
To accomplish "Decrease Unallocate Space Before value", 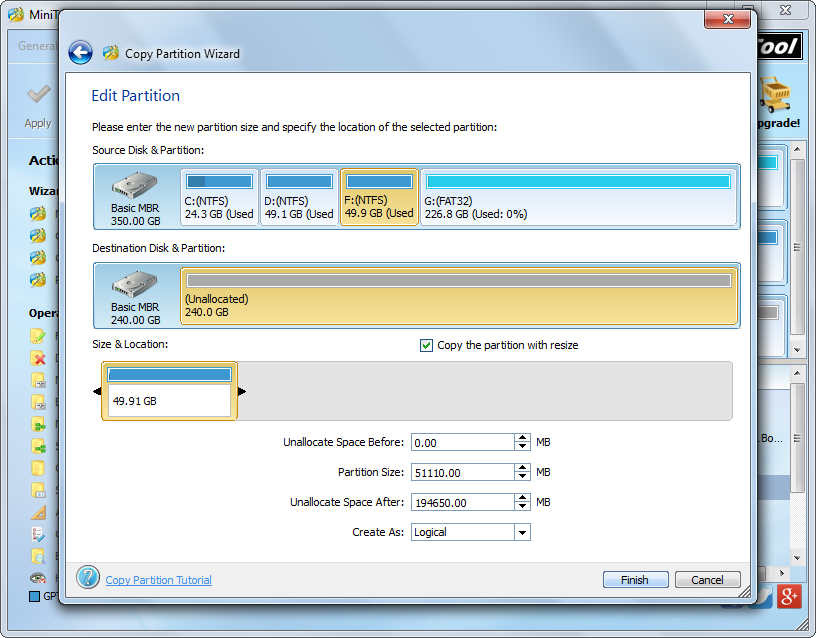I will coord(522,446).
